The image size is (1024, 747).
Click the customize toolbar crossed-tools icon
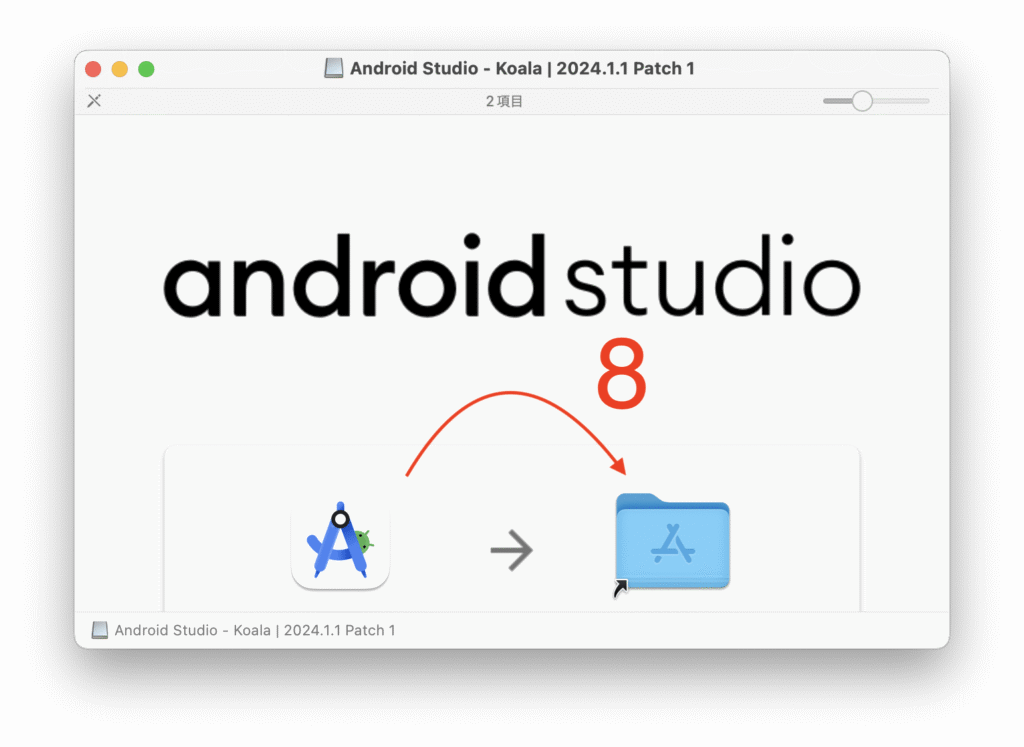95,101
